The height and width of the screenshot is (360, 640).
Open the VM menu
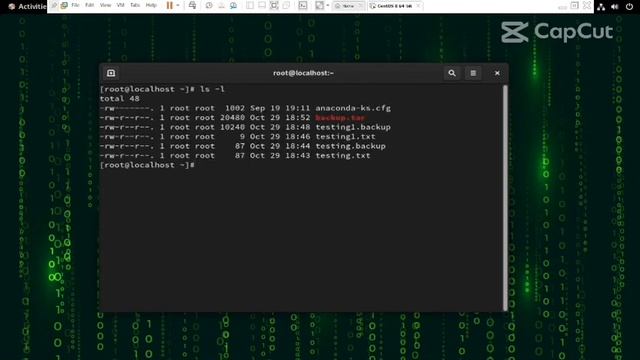(120, 5)
